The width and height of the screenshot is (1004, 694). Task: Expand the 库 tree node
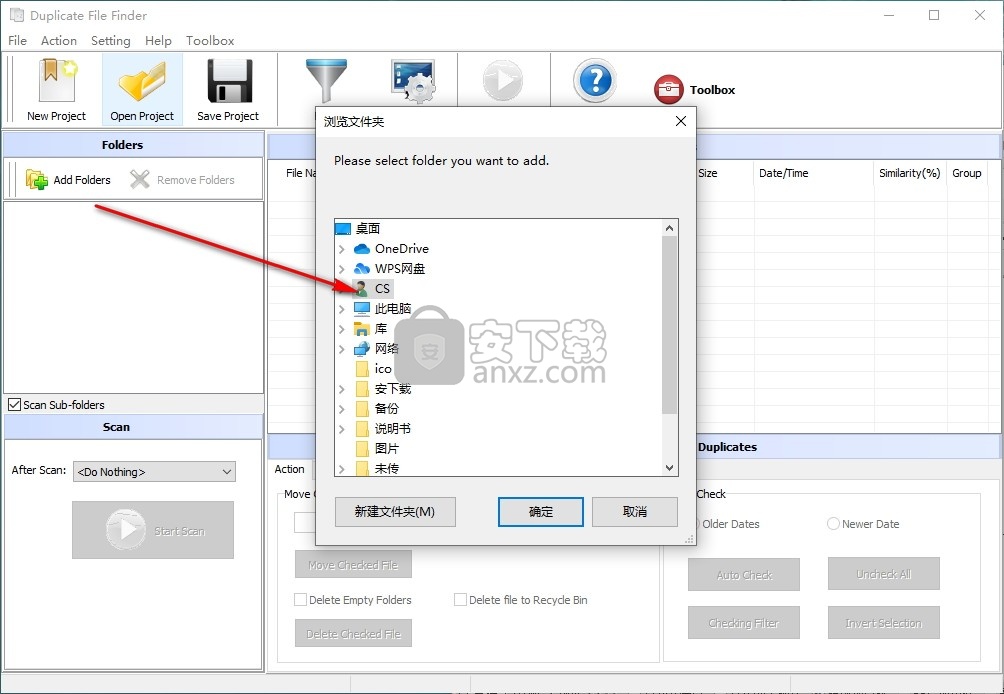[x=341, y=328]
